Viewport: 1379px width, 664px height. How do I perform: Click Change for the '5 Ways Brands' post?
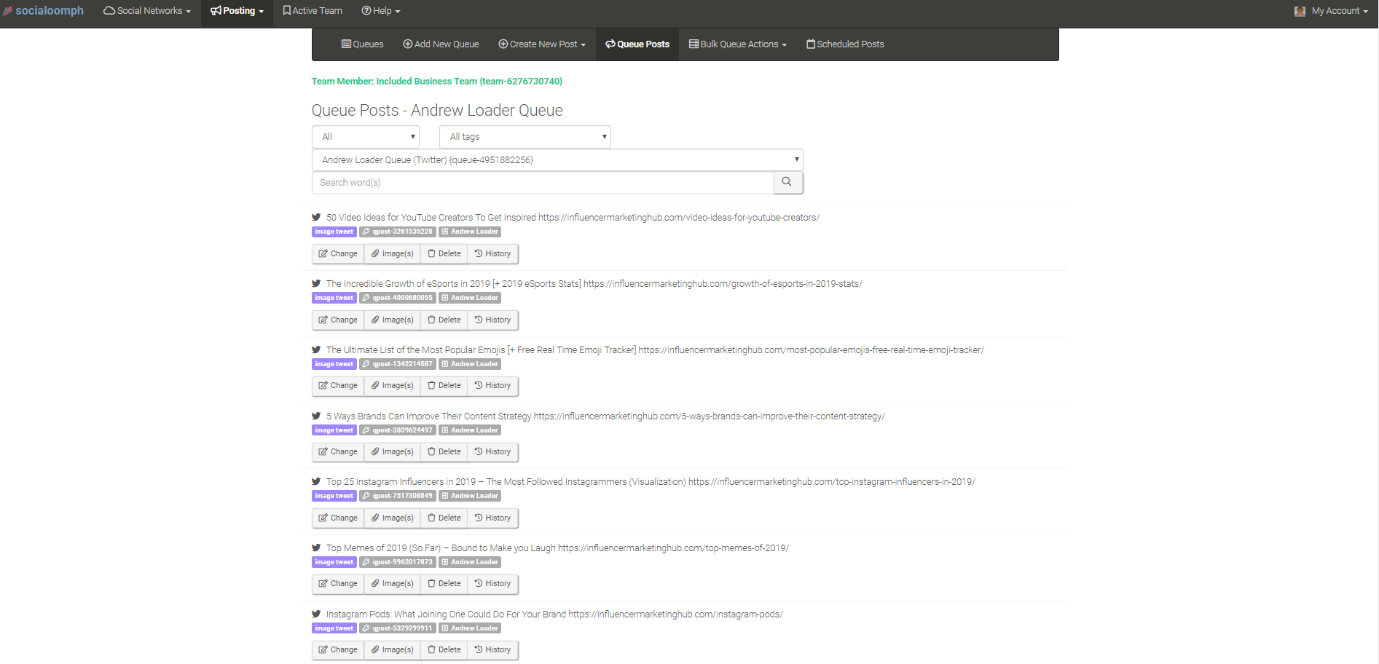(x=338, y=452)
